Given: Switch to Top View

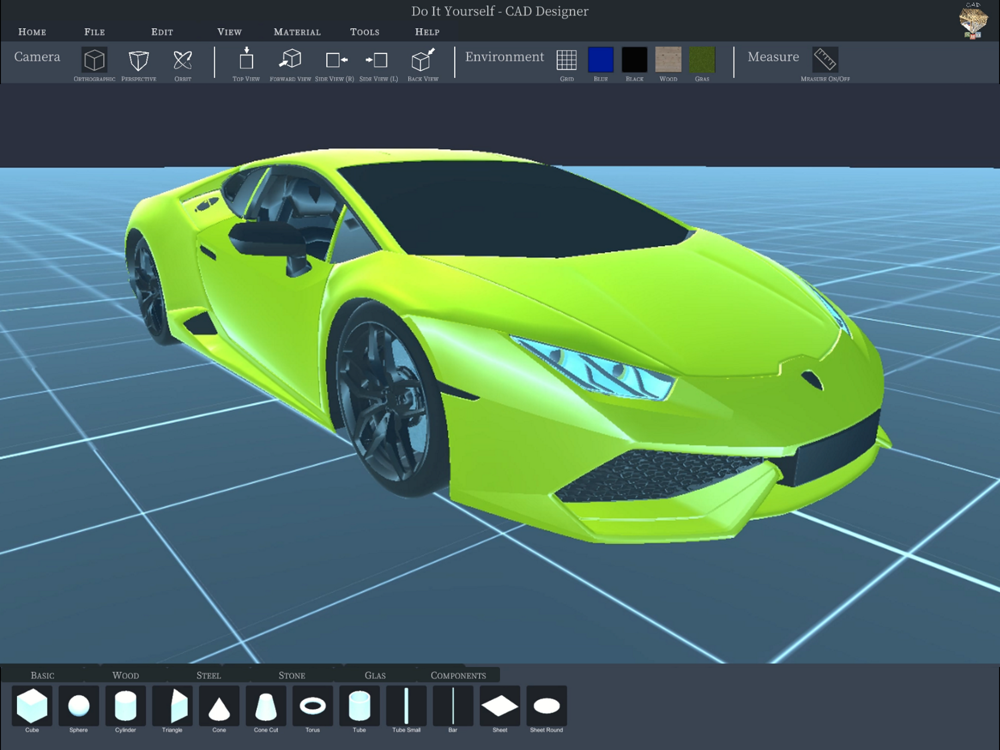Looking at the screenshot, I should [246, 60].
